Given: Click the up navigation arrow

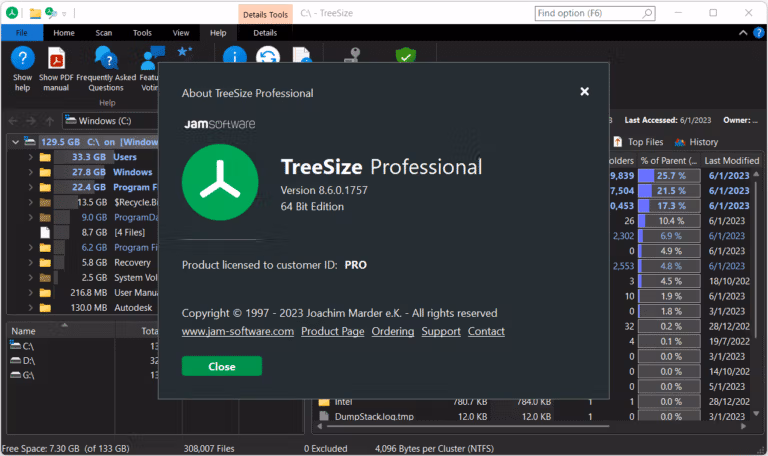Looking at the screenshot, I should tap(49, 121).
